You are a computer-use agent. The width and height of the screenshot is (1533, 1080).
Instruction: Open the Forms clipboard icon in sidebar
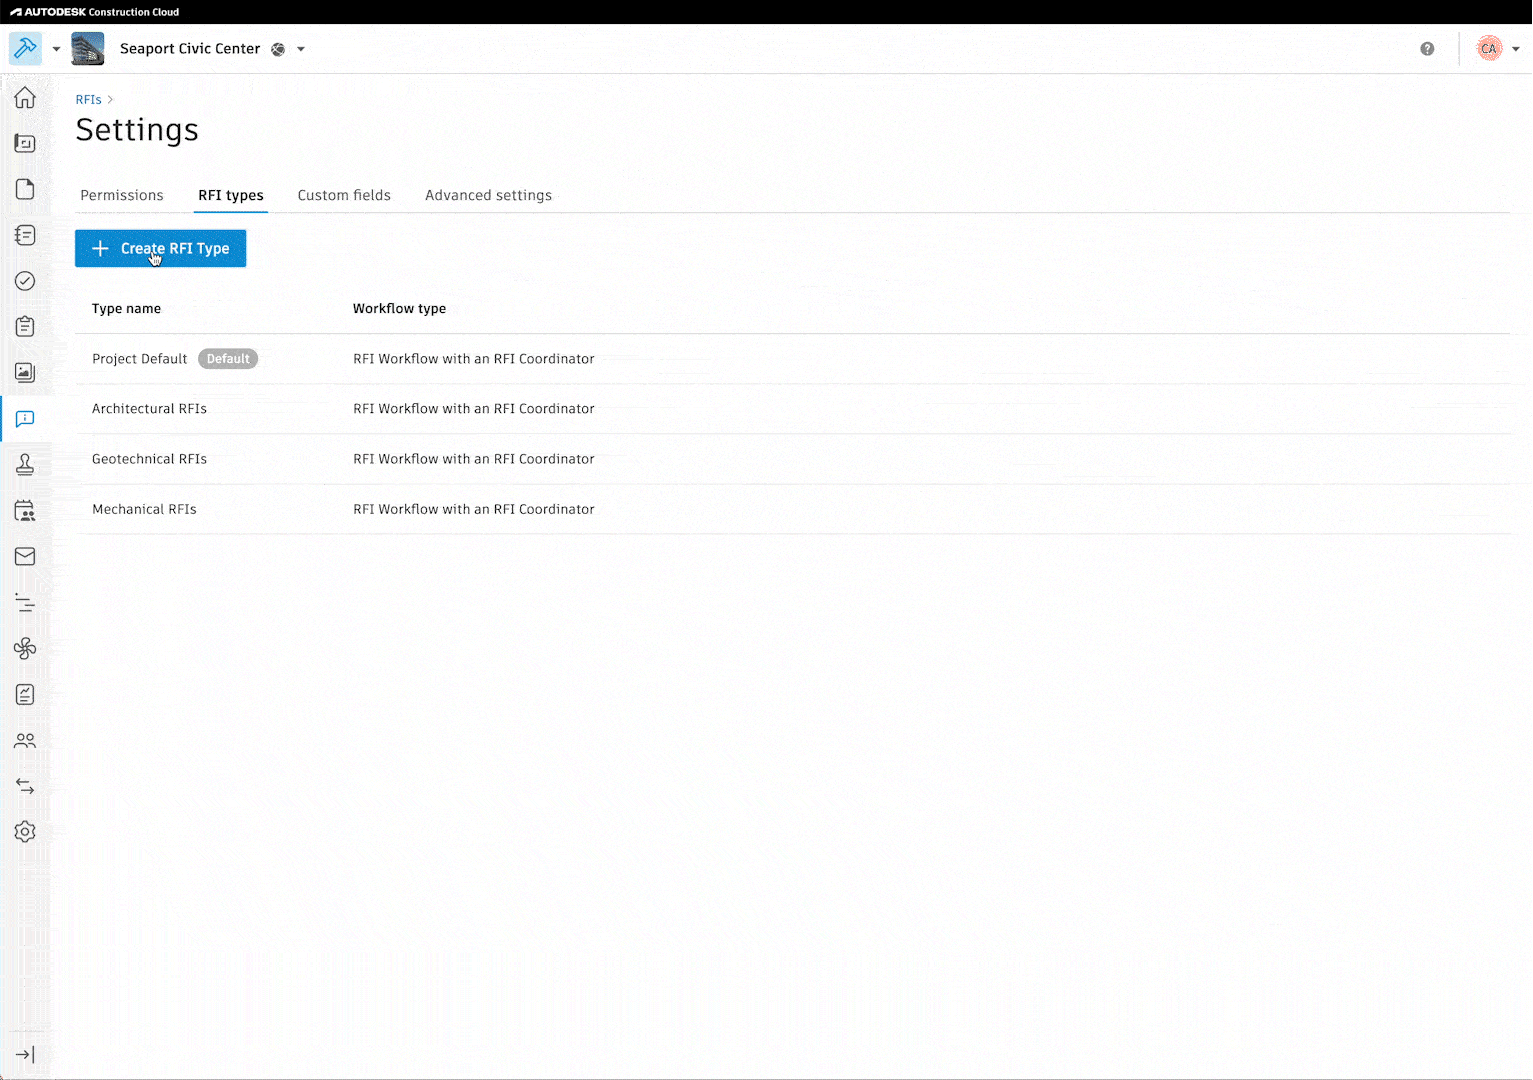(25, 327)
